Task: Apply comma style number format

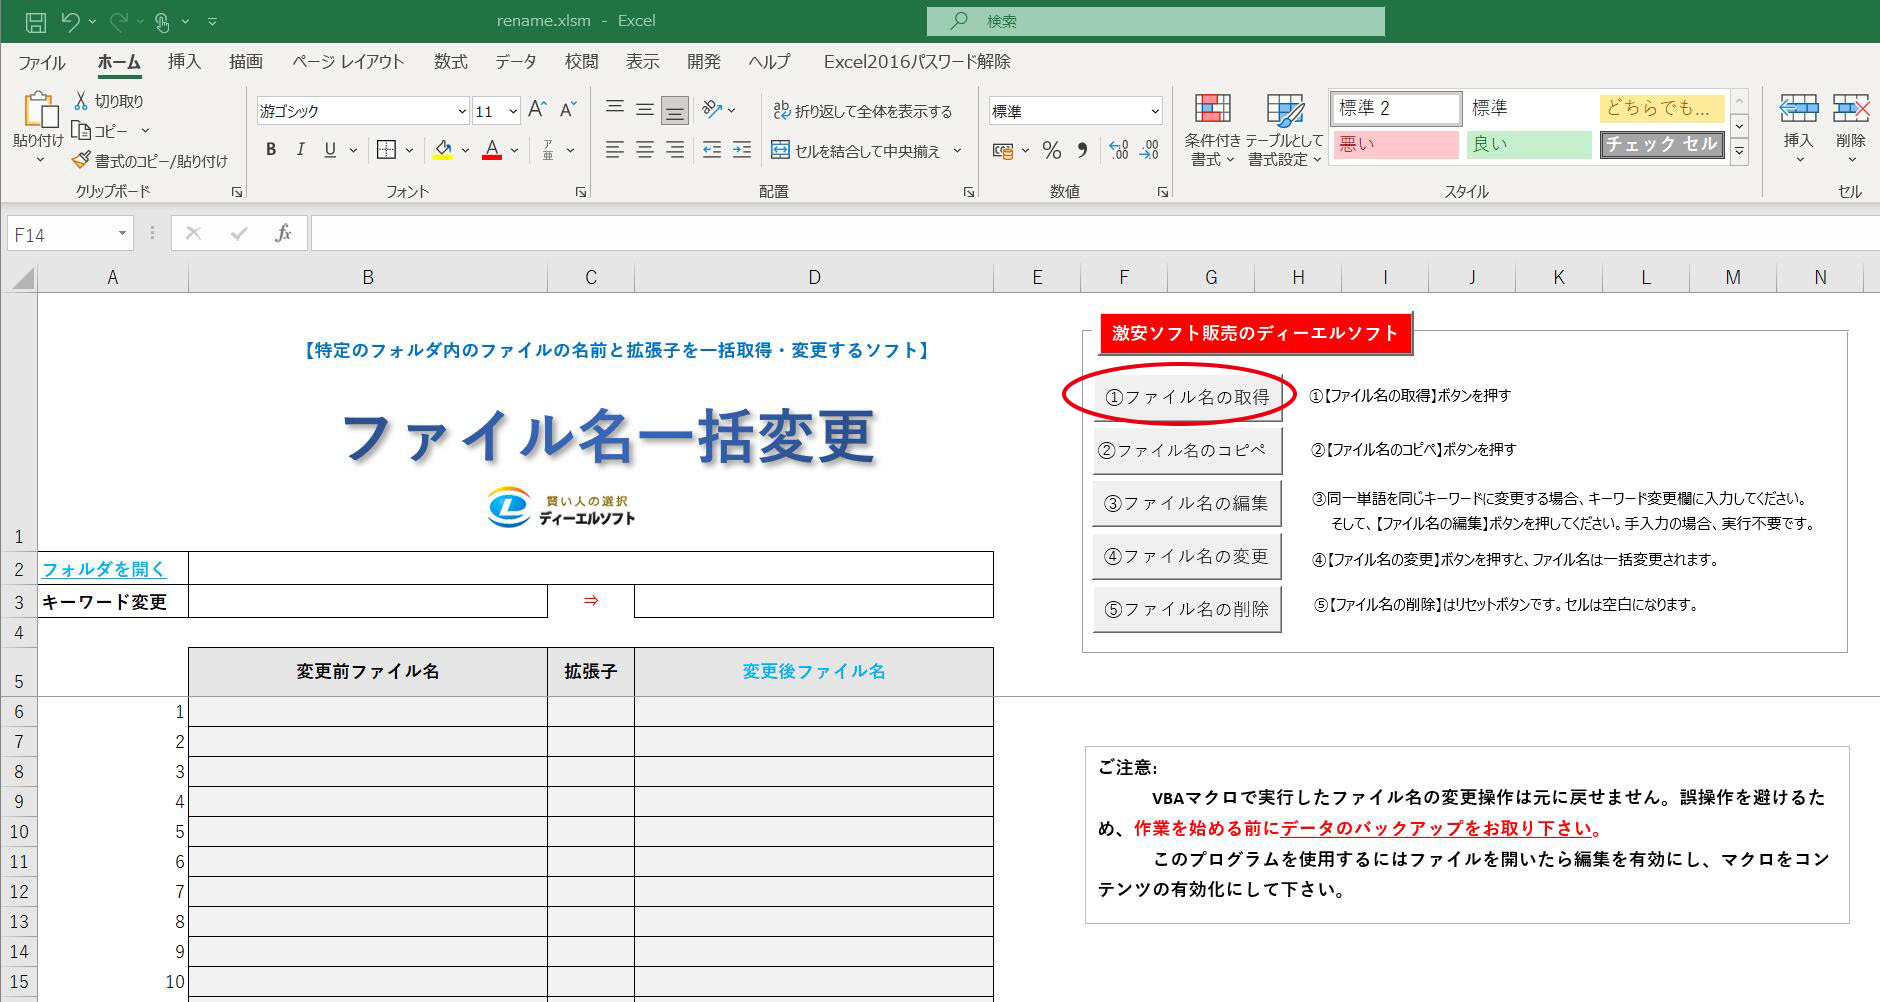Action: tap(1082, 151)
